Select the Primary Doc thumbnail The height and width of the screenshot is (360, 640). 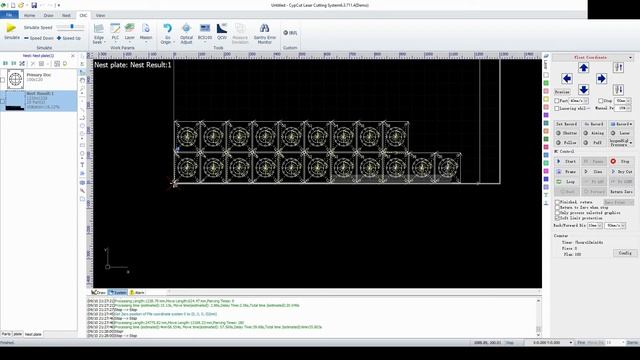point(16,79)
